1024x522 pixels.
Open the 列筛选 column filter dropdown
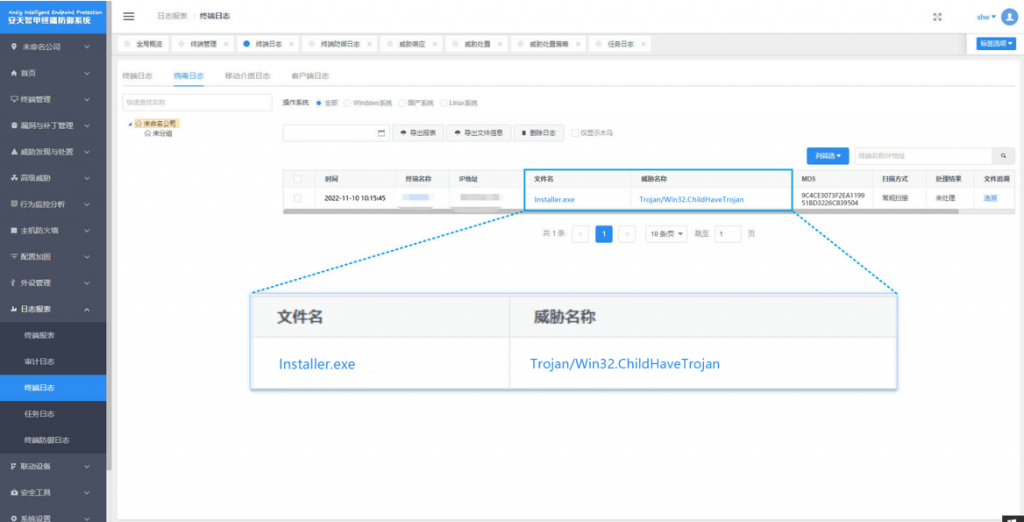[827, 156]
